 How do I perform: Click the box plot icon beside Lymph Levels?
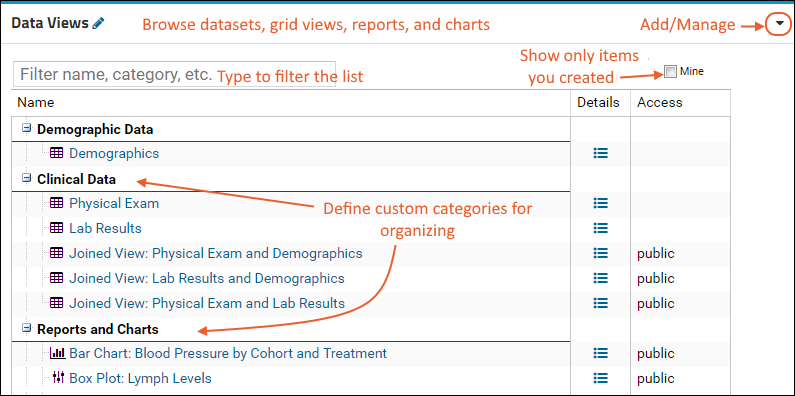tap(58, 378)
